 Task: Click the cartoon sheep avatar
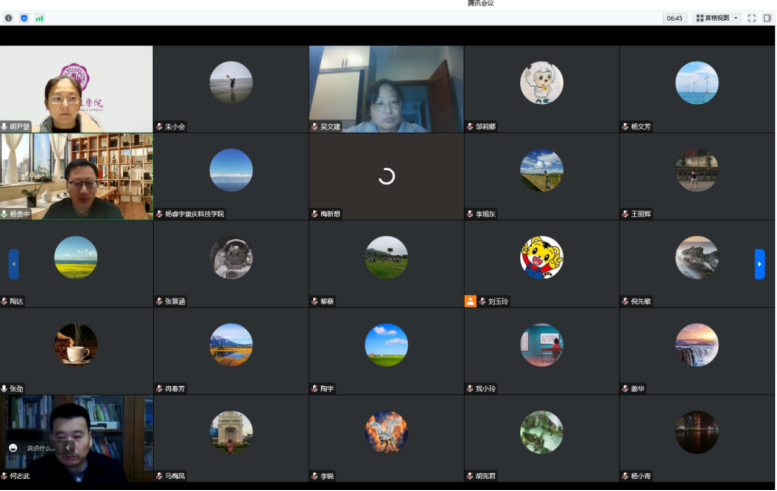pos(542,83)
